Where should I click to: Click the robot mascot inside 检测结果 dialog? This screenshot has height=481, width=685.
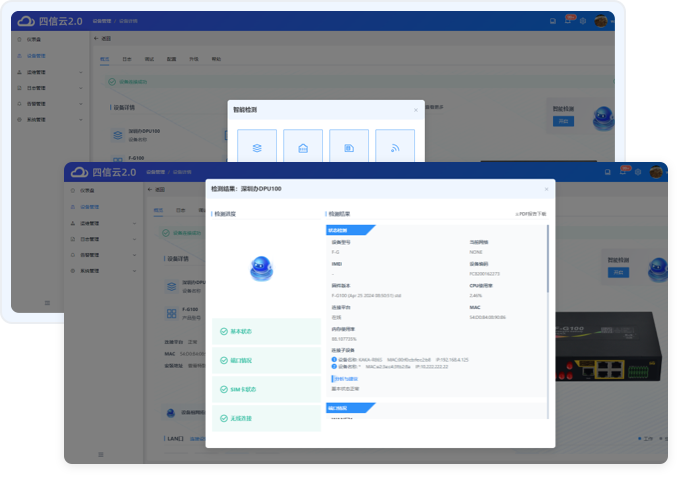pos(261,268)
